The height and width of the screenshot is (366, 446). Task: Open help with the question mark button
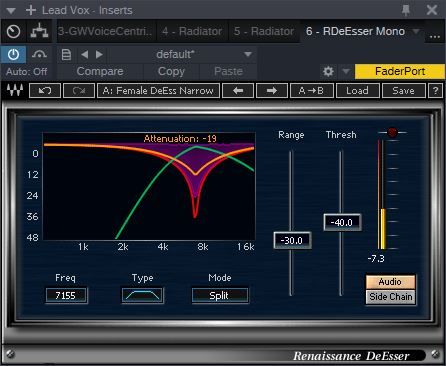coord(435,90)
